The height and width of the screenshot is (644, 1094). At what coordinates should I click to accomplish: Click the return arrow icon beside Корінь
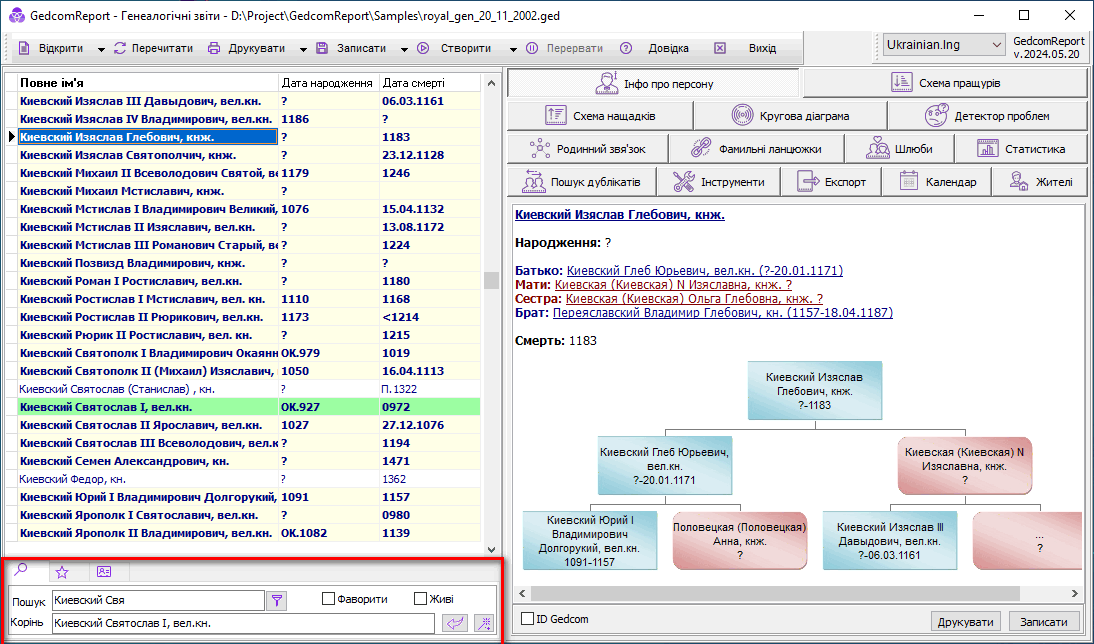coord(454,624)
